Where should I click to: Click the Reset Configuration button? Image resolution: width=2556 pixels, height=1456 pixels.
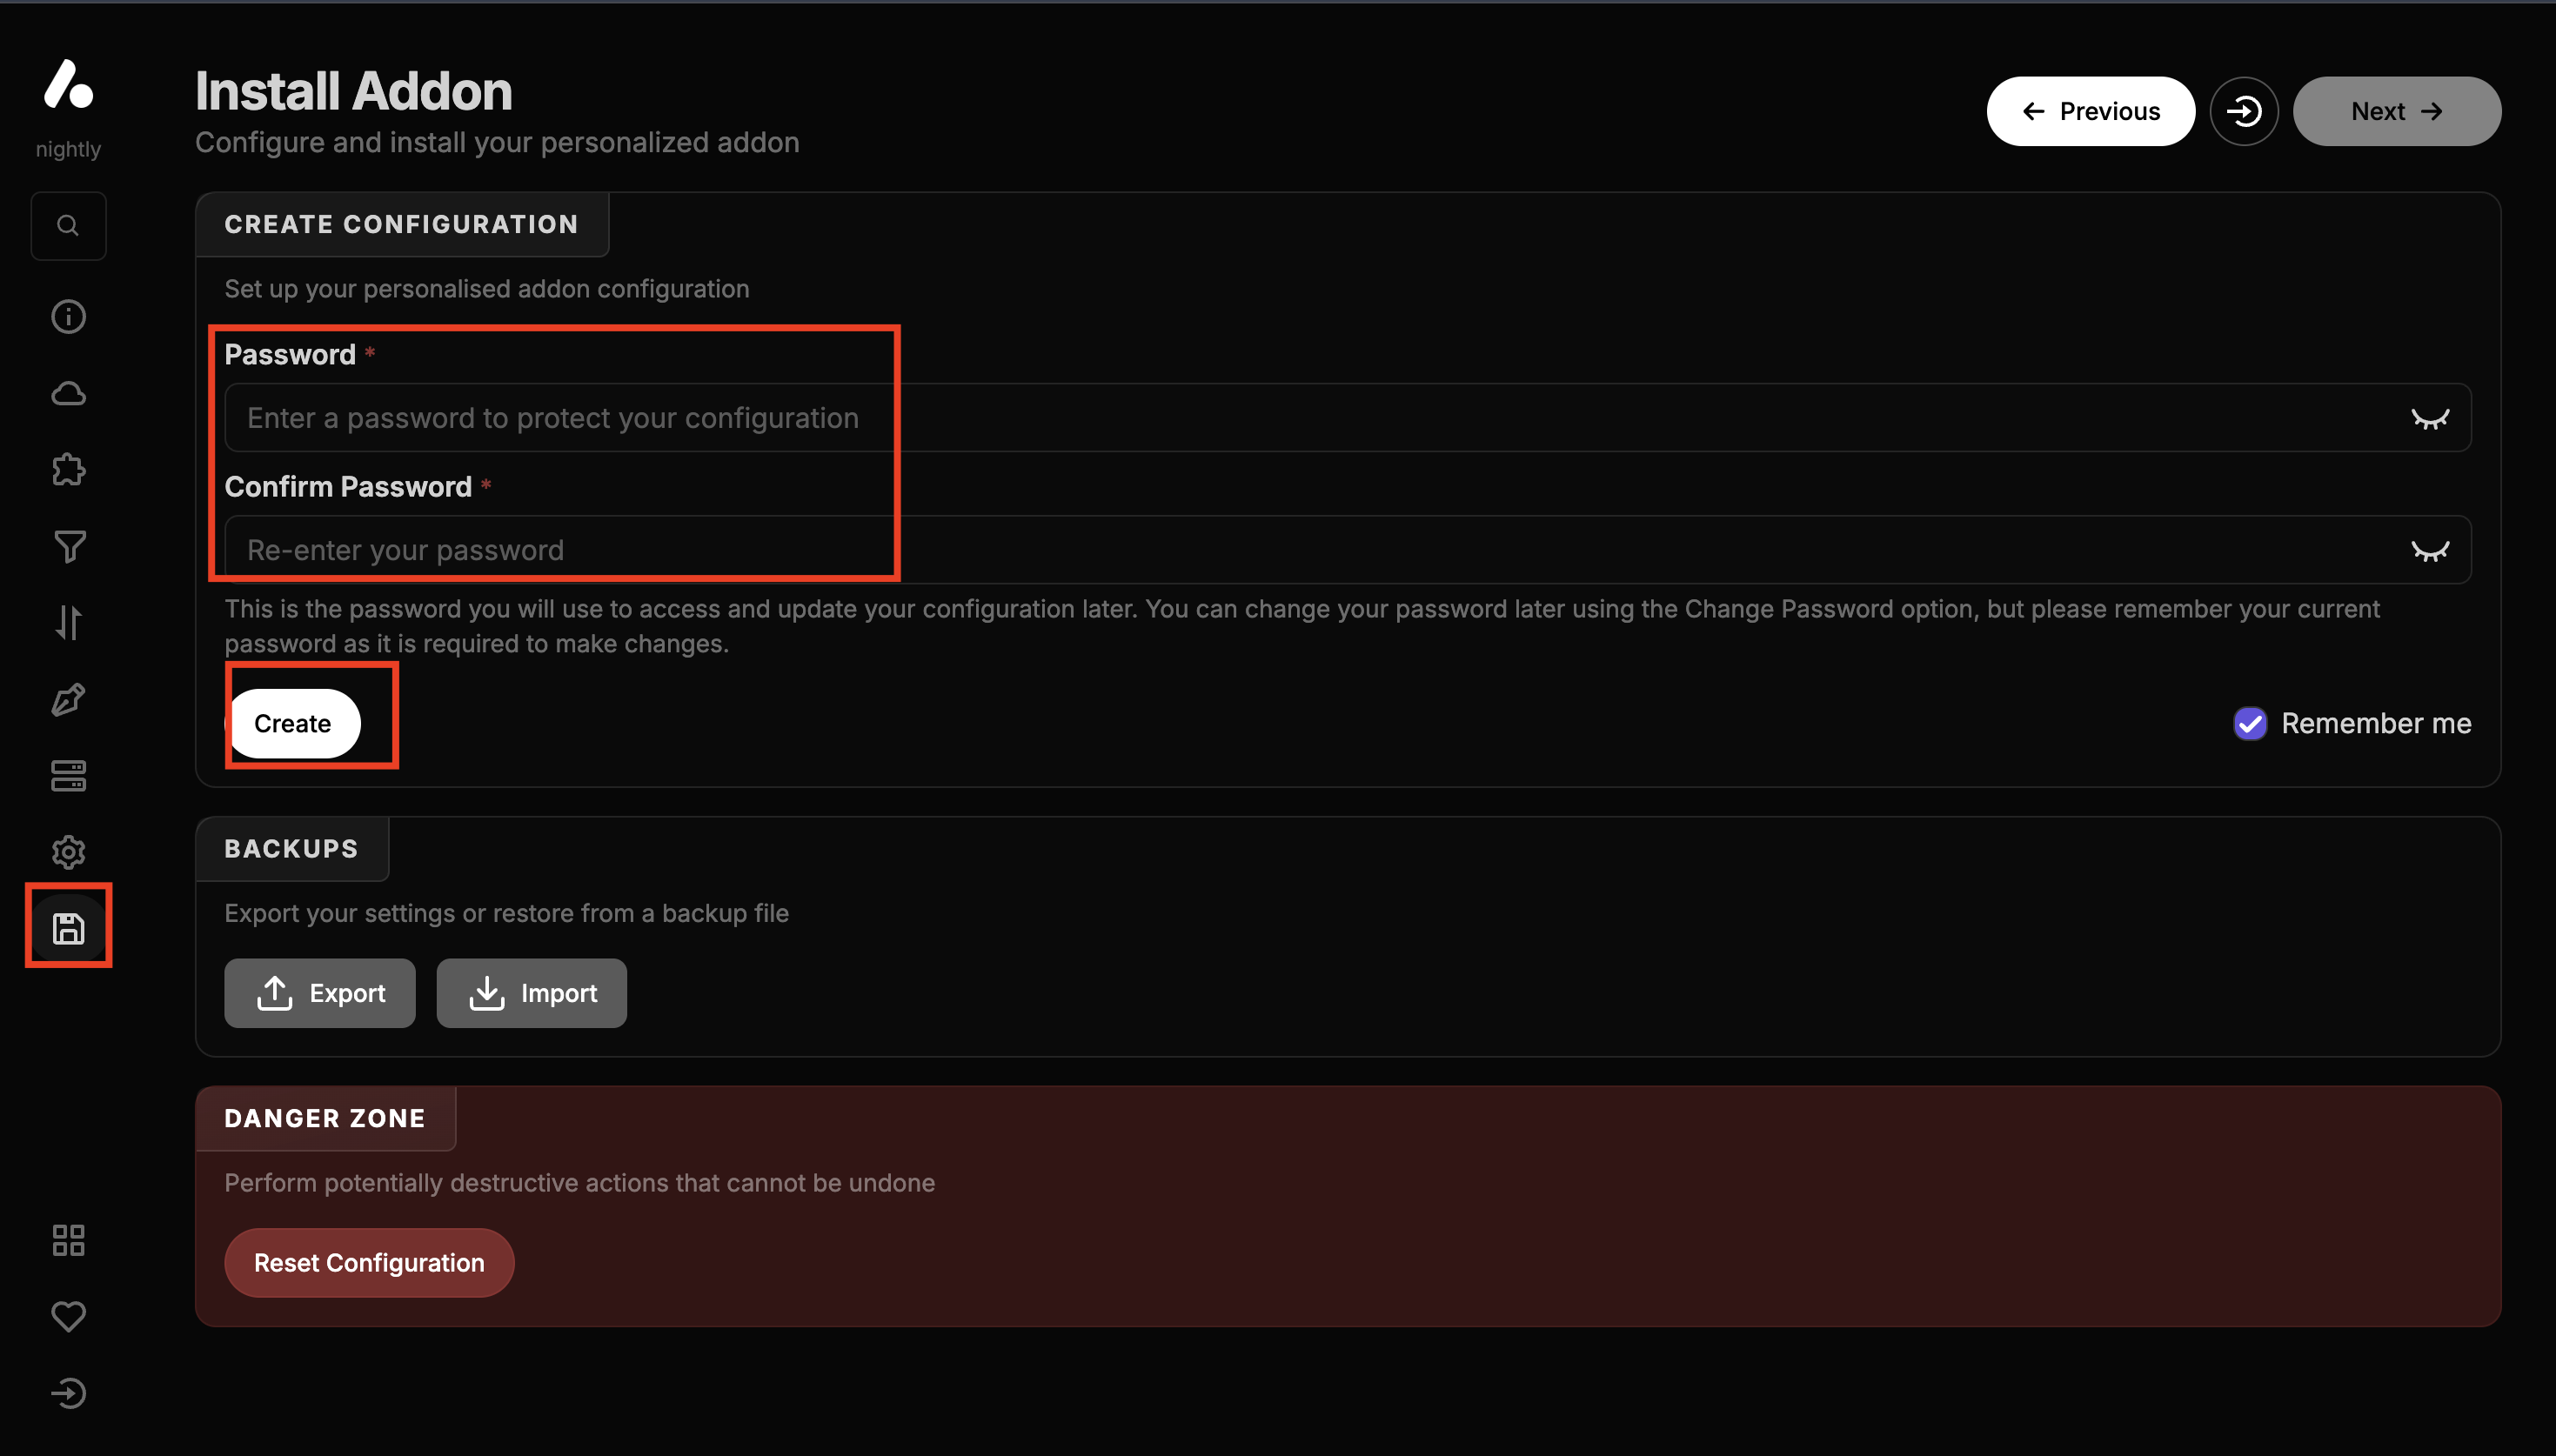(x=369, y=1263)
